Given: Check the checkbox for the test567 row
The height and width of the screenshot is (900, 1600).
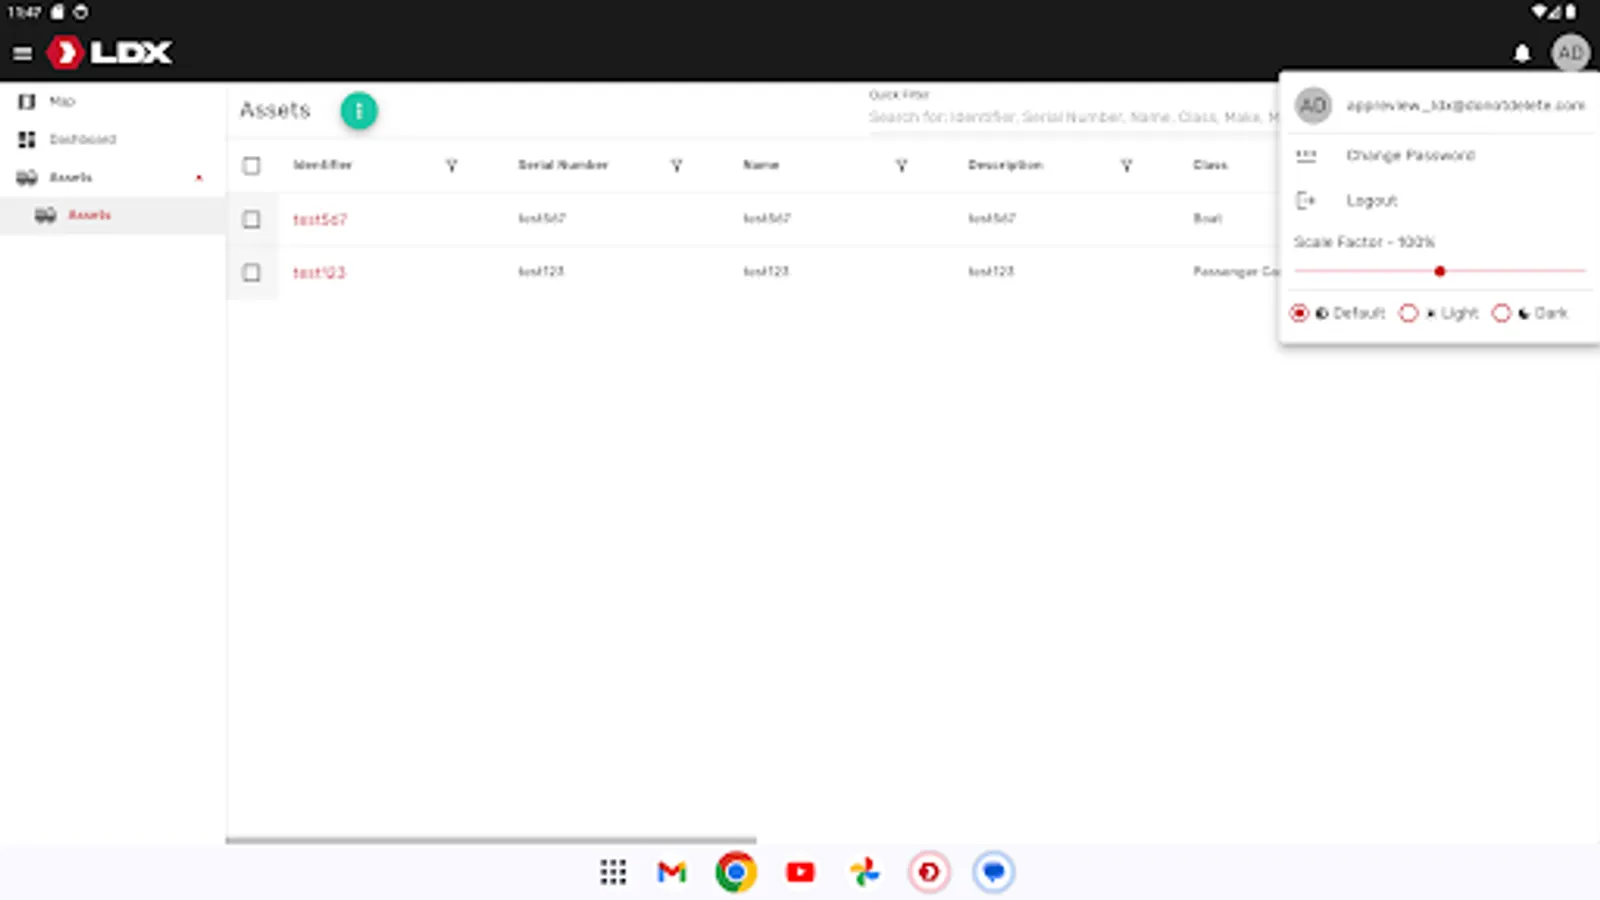Looking at the screenshot, I should (x=251, y=219).
